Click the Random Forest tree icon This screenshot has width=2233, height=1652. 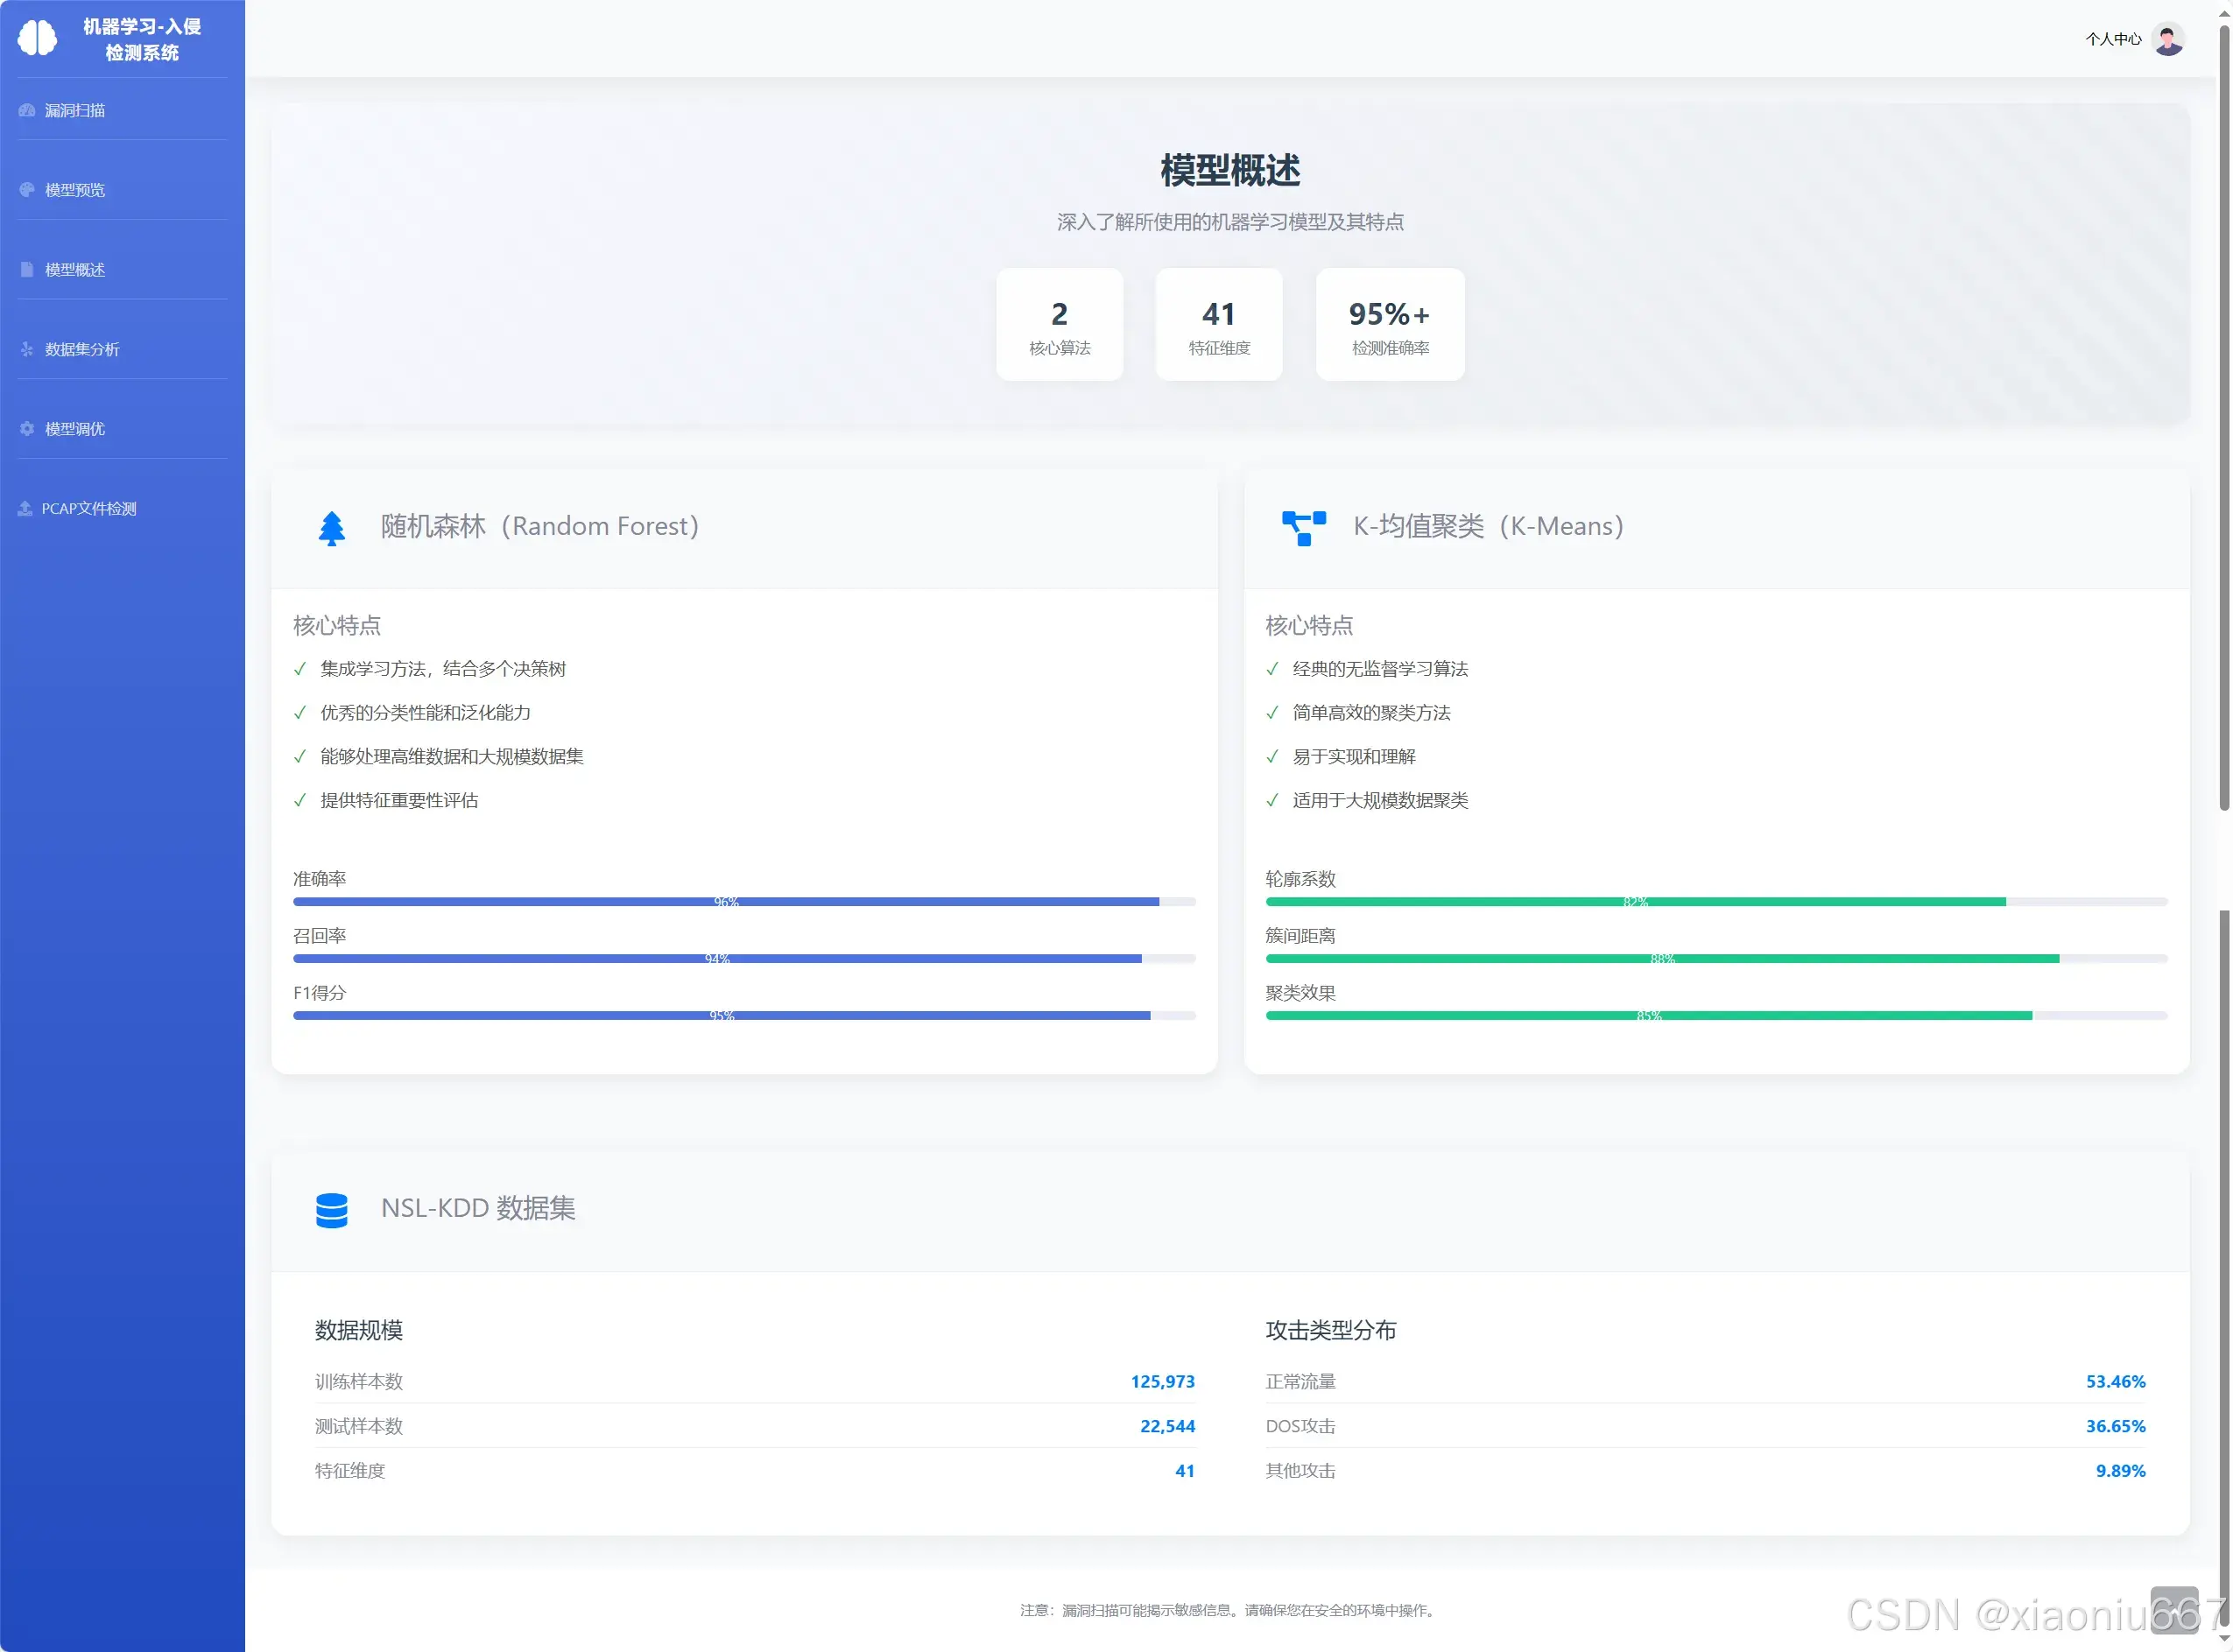(x=332, y=527)
